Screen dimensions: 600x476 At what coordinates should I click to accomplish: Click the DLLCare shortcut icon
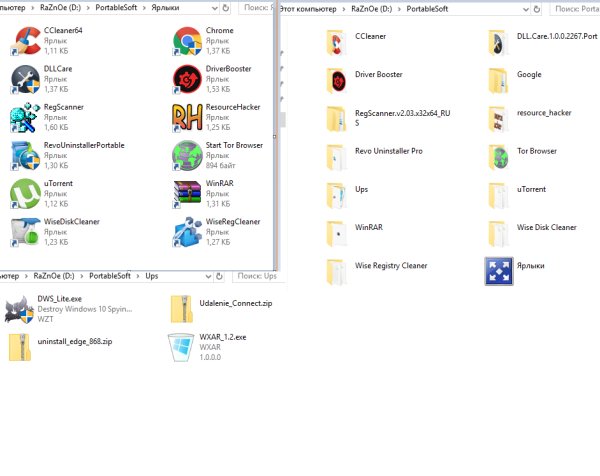click(x=25, y=79)
